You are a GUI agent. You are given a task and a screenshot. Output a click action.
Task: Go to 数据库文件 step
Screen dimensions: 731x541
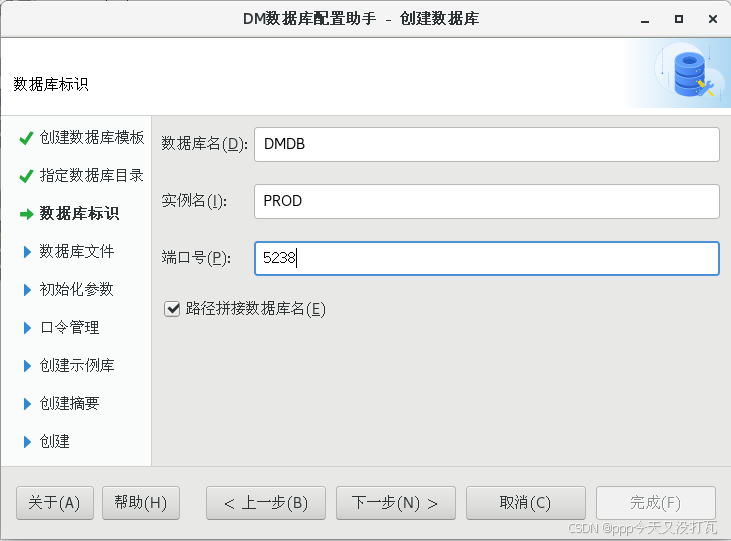pyautogui.click(x=76, y=251)
